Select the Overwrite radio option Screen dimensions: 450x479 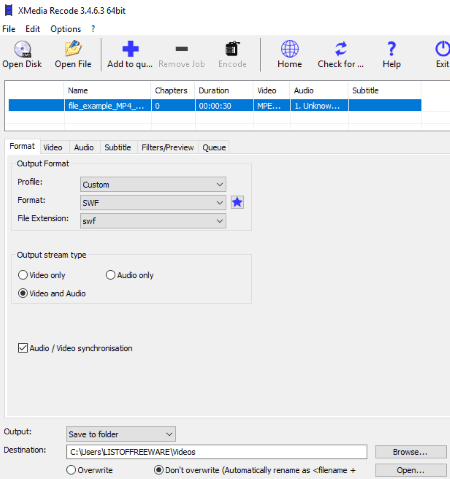tap(71, 470)
